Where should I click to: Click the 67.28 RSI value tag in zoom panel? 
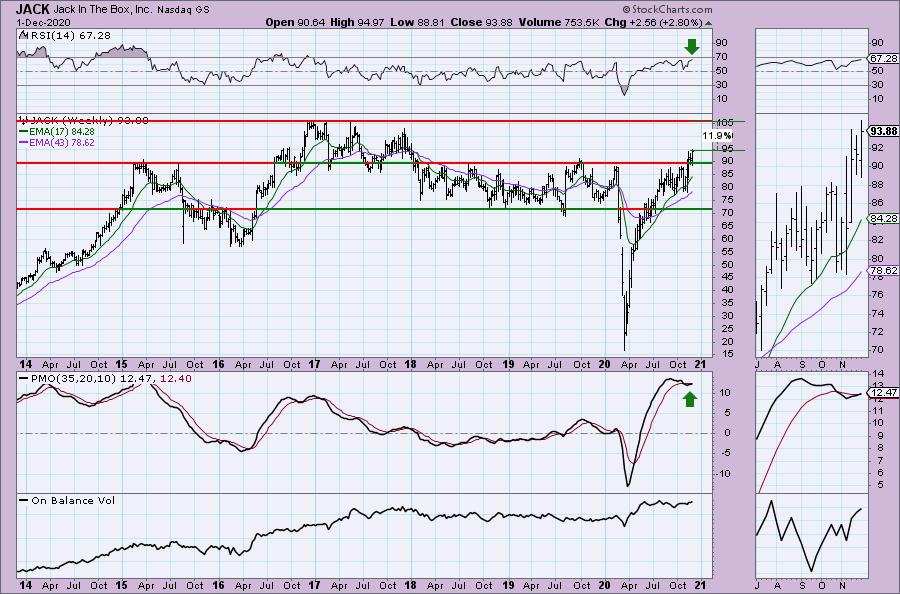[x=883, y=59]
